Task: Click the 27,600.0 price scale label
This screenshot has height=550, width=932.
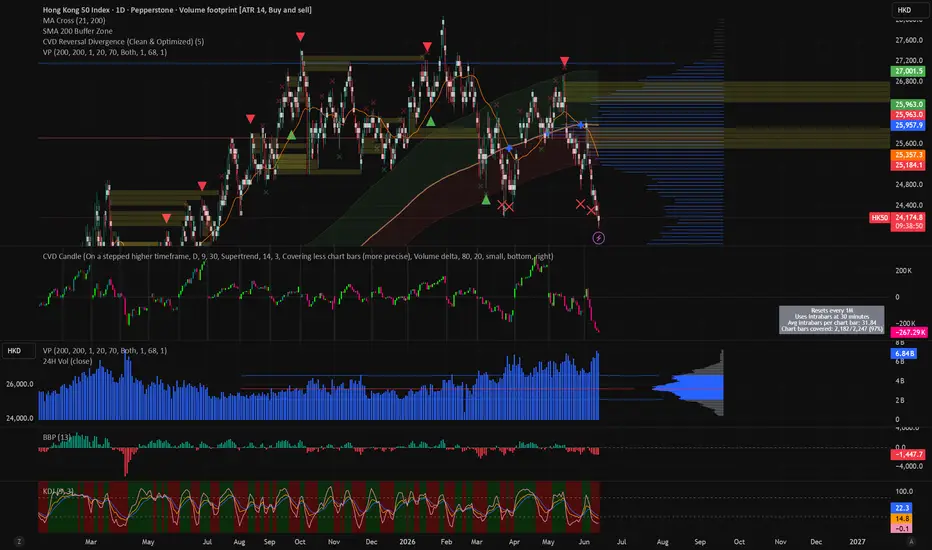Action: [x=909, y=40]
